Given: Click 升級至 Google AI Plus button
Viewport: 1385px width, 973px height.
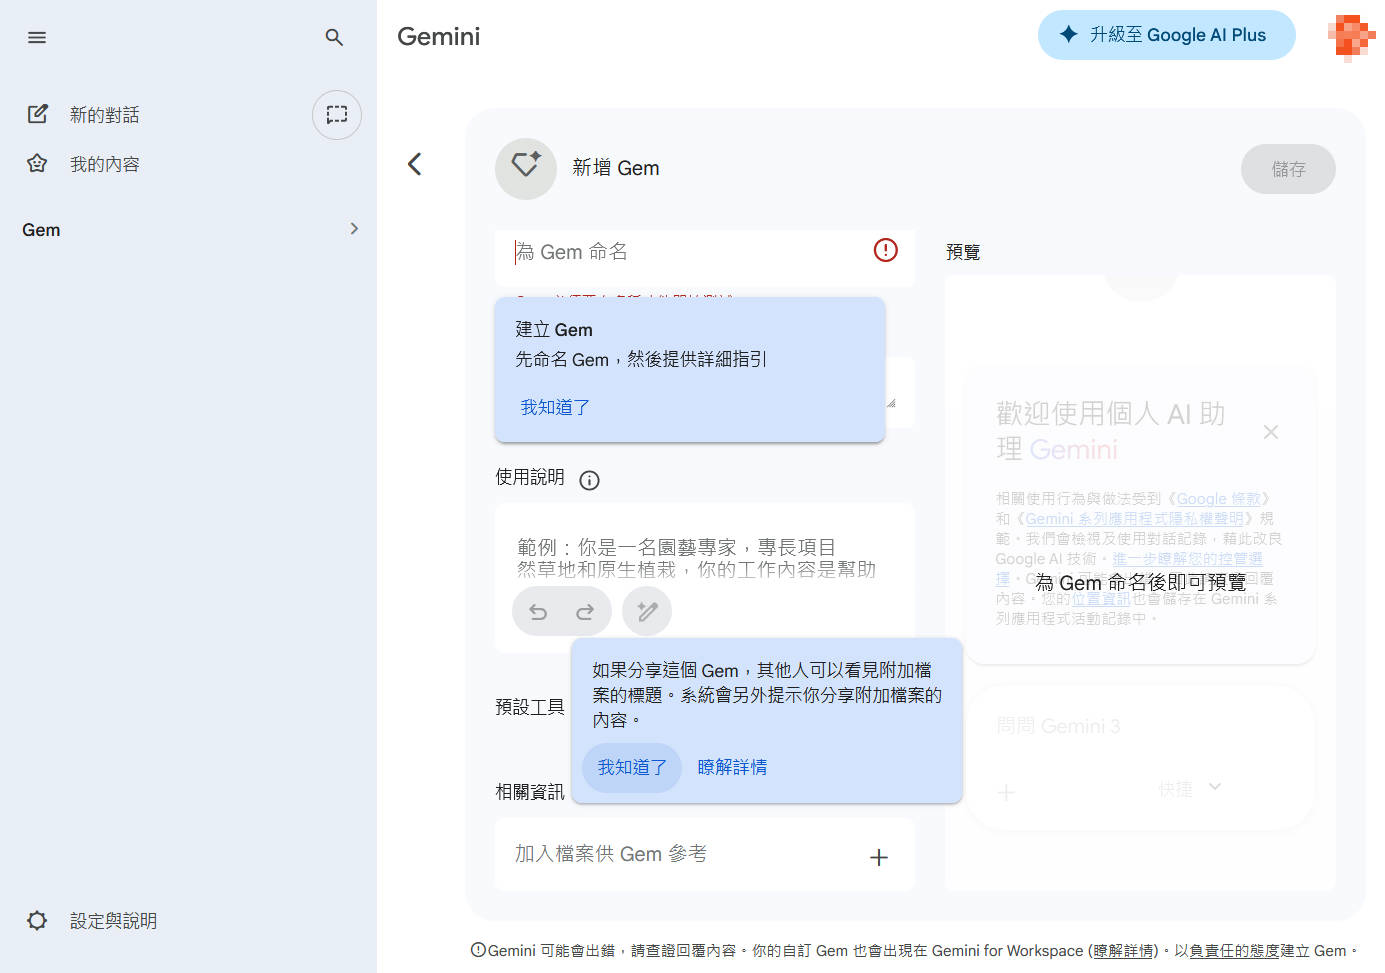Looking at the screenshot, I should 1166,35.
